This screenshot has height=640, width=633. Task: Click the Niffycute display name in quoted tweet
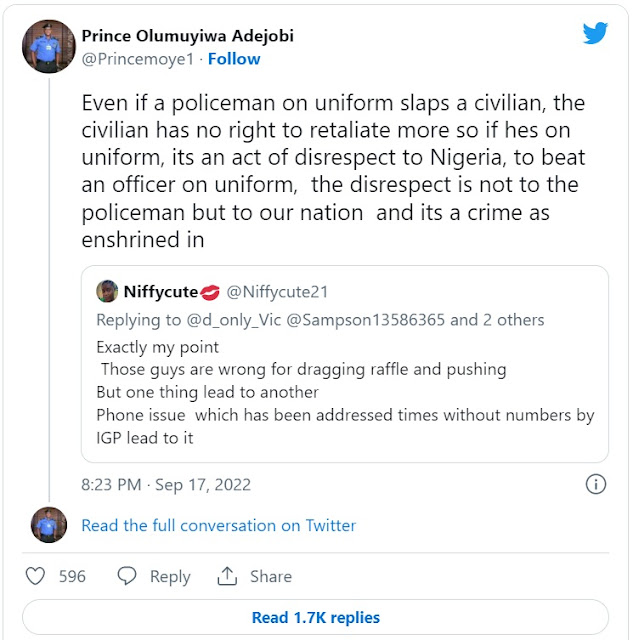coord(160,292)
